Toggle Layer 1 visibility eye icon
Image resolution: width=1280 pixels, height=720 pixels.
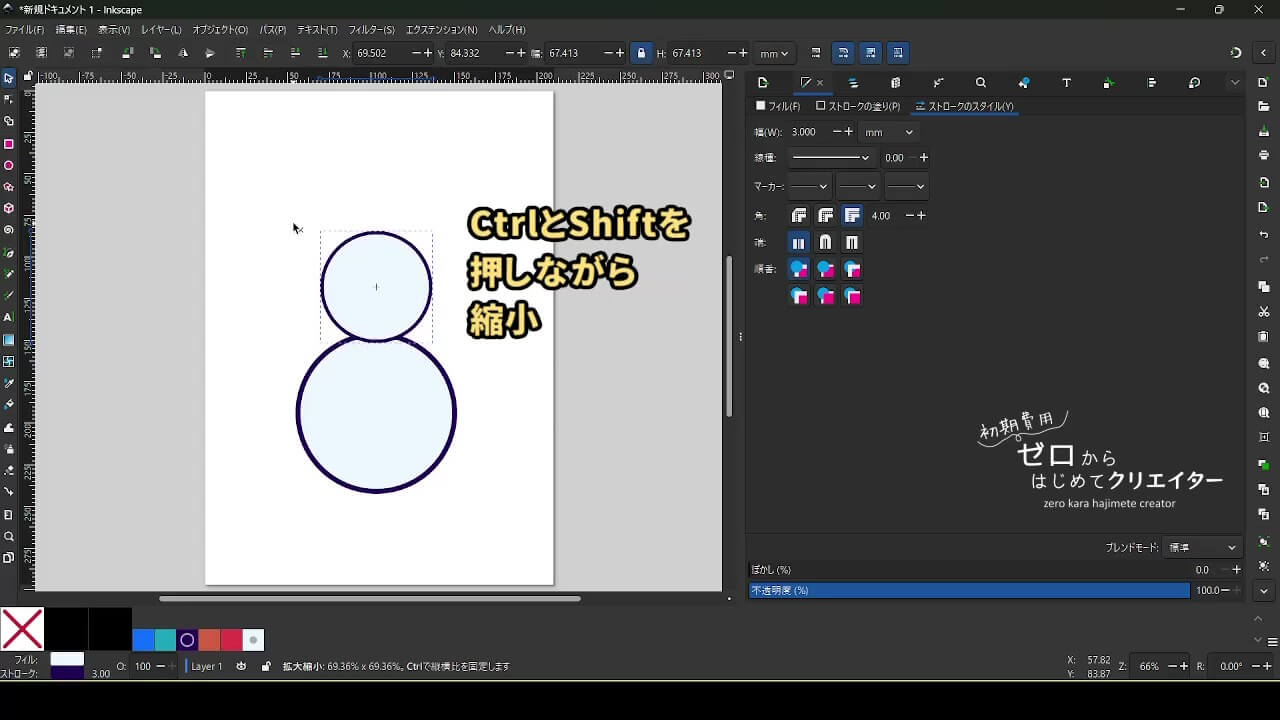coord(241,666)
